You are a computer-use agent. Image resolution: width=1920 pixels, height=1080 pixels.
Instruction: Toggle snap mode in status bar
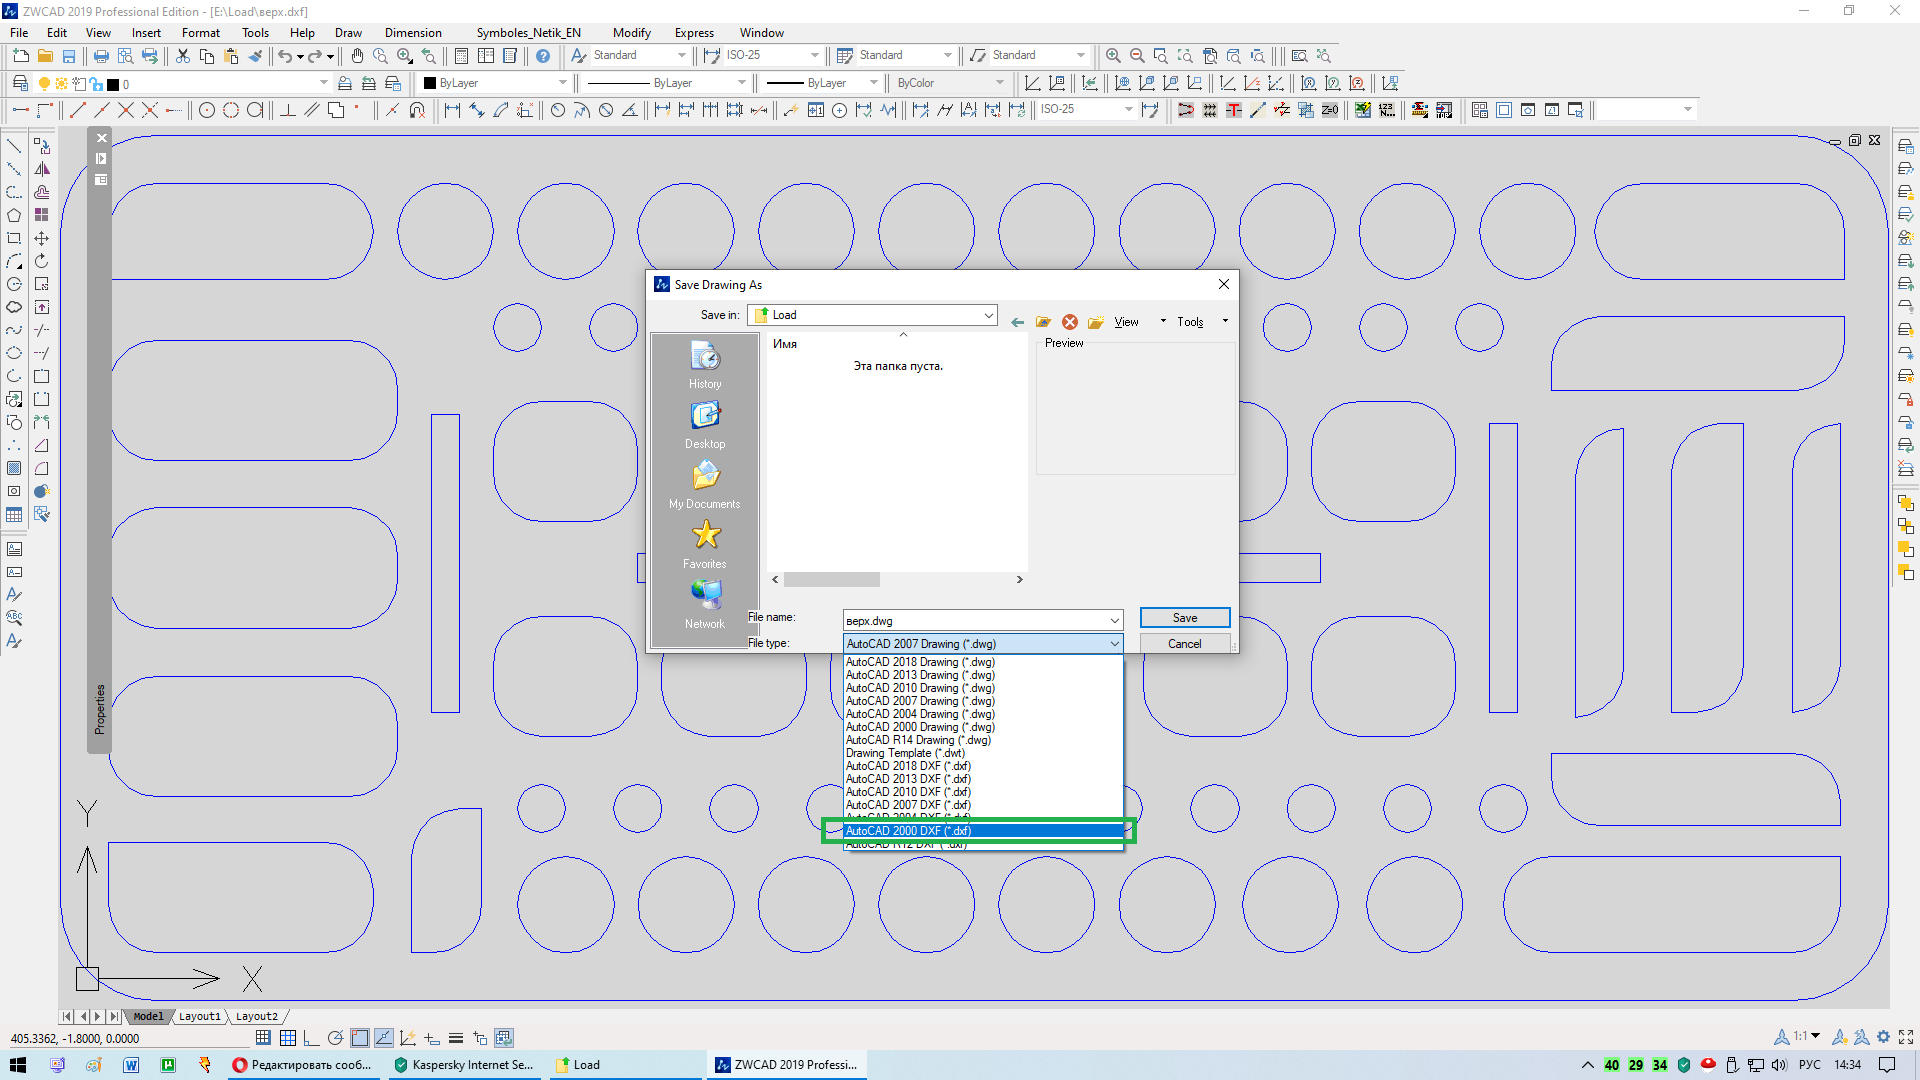pyautogui.click(x=263, y=1038)
